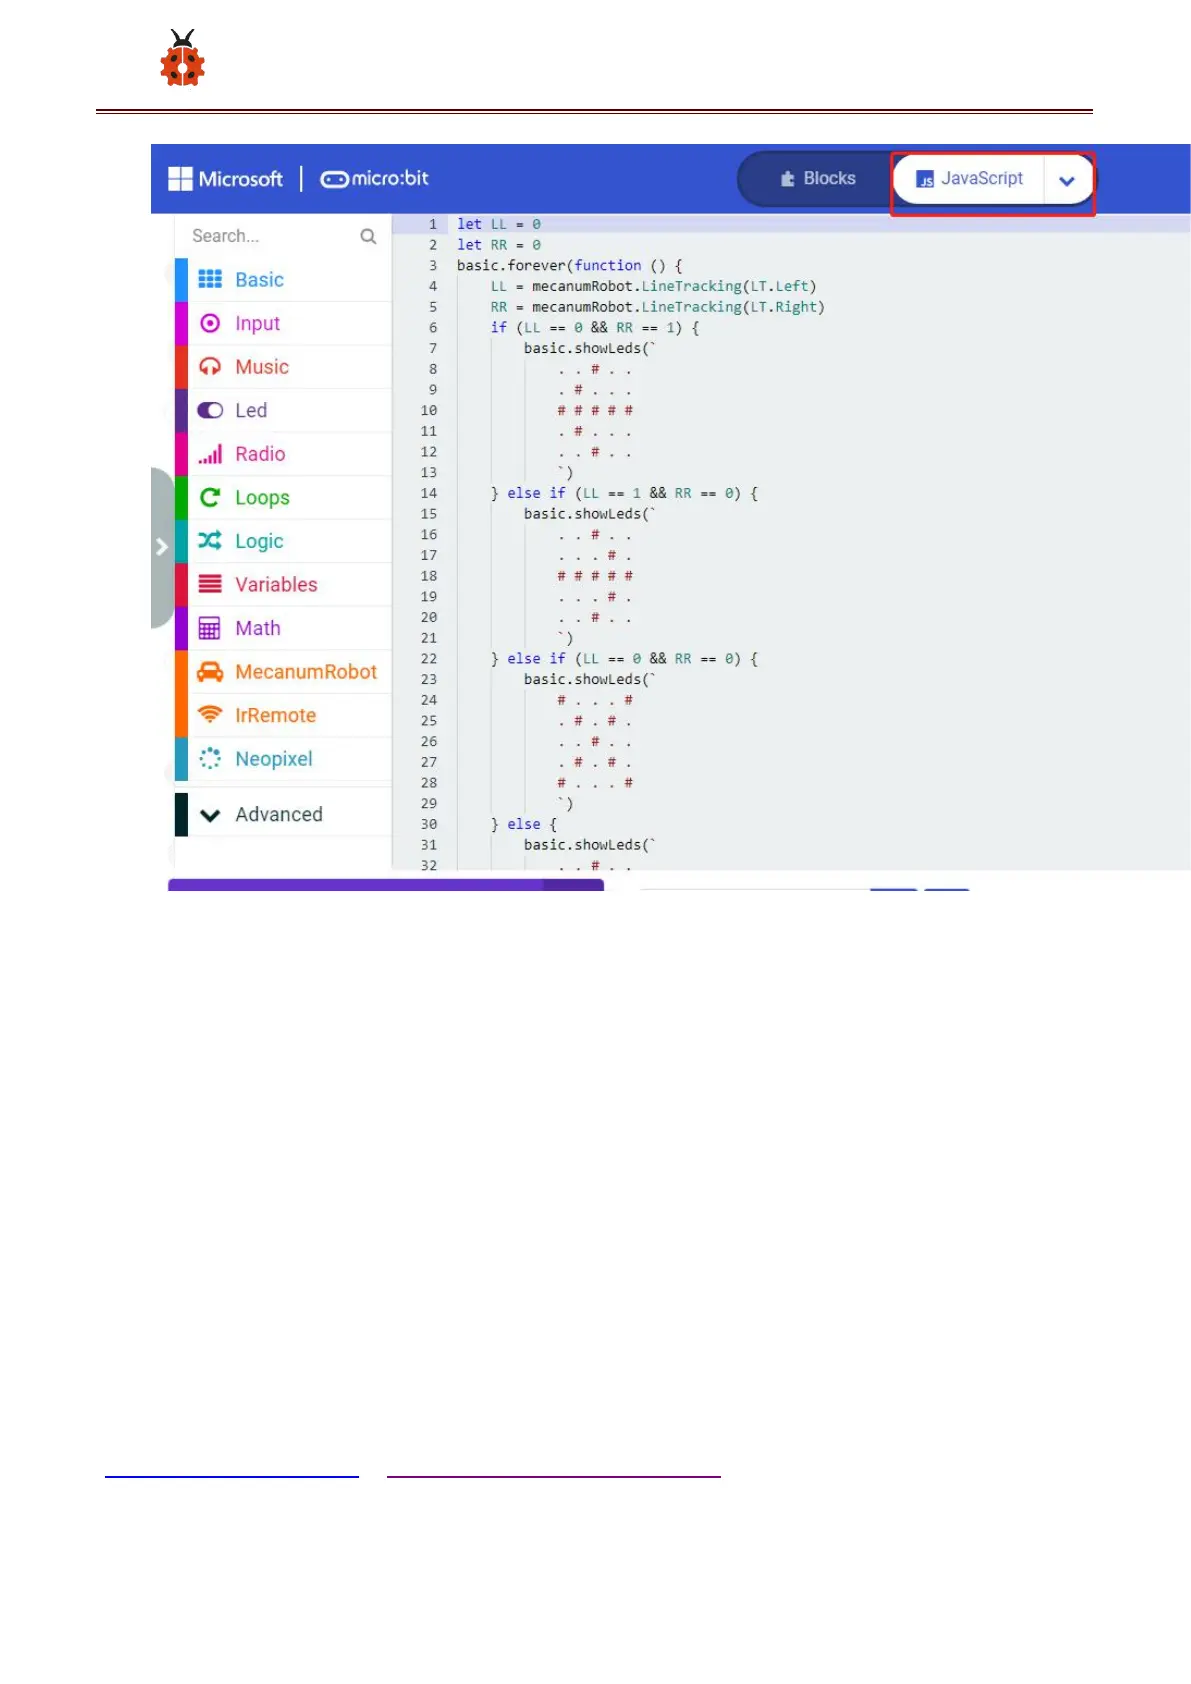Click the Basic grid icon
The height and width of the screenshot is (1684, 1191).
(x=210, y=279)
